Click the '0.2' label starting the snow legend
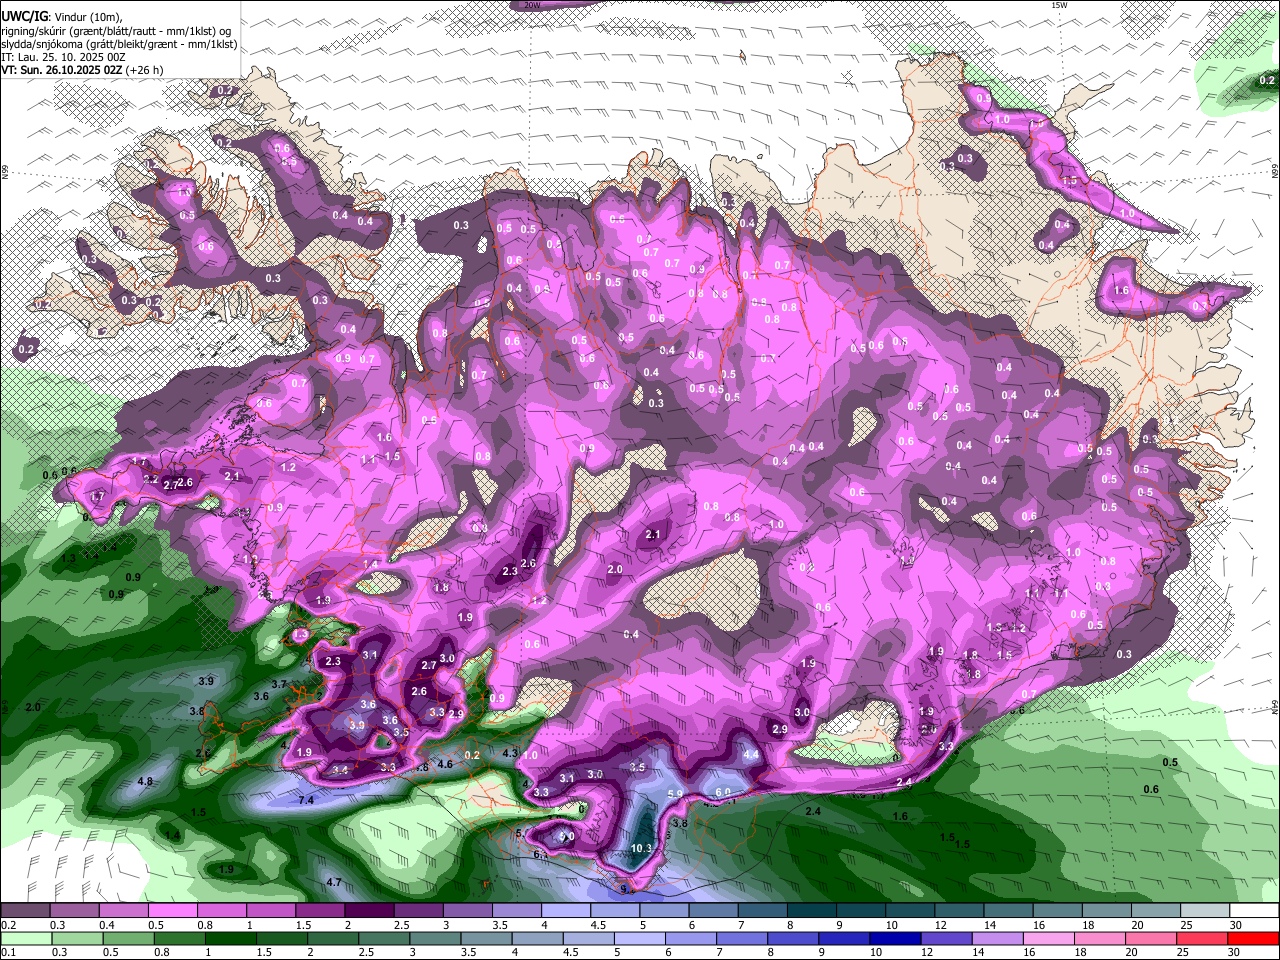The image size is (1280, 960). 6,925
